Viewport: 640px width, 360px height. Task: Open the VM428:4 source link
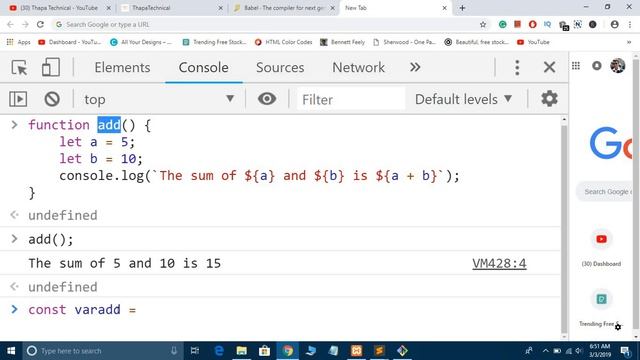click(x=499, y=264)
